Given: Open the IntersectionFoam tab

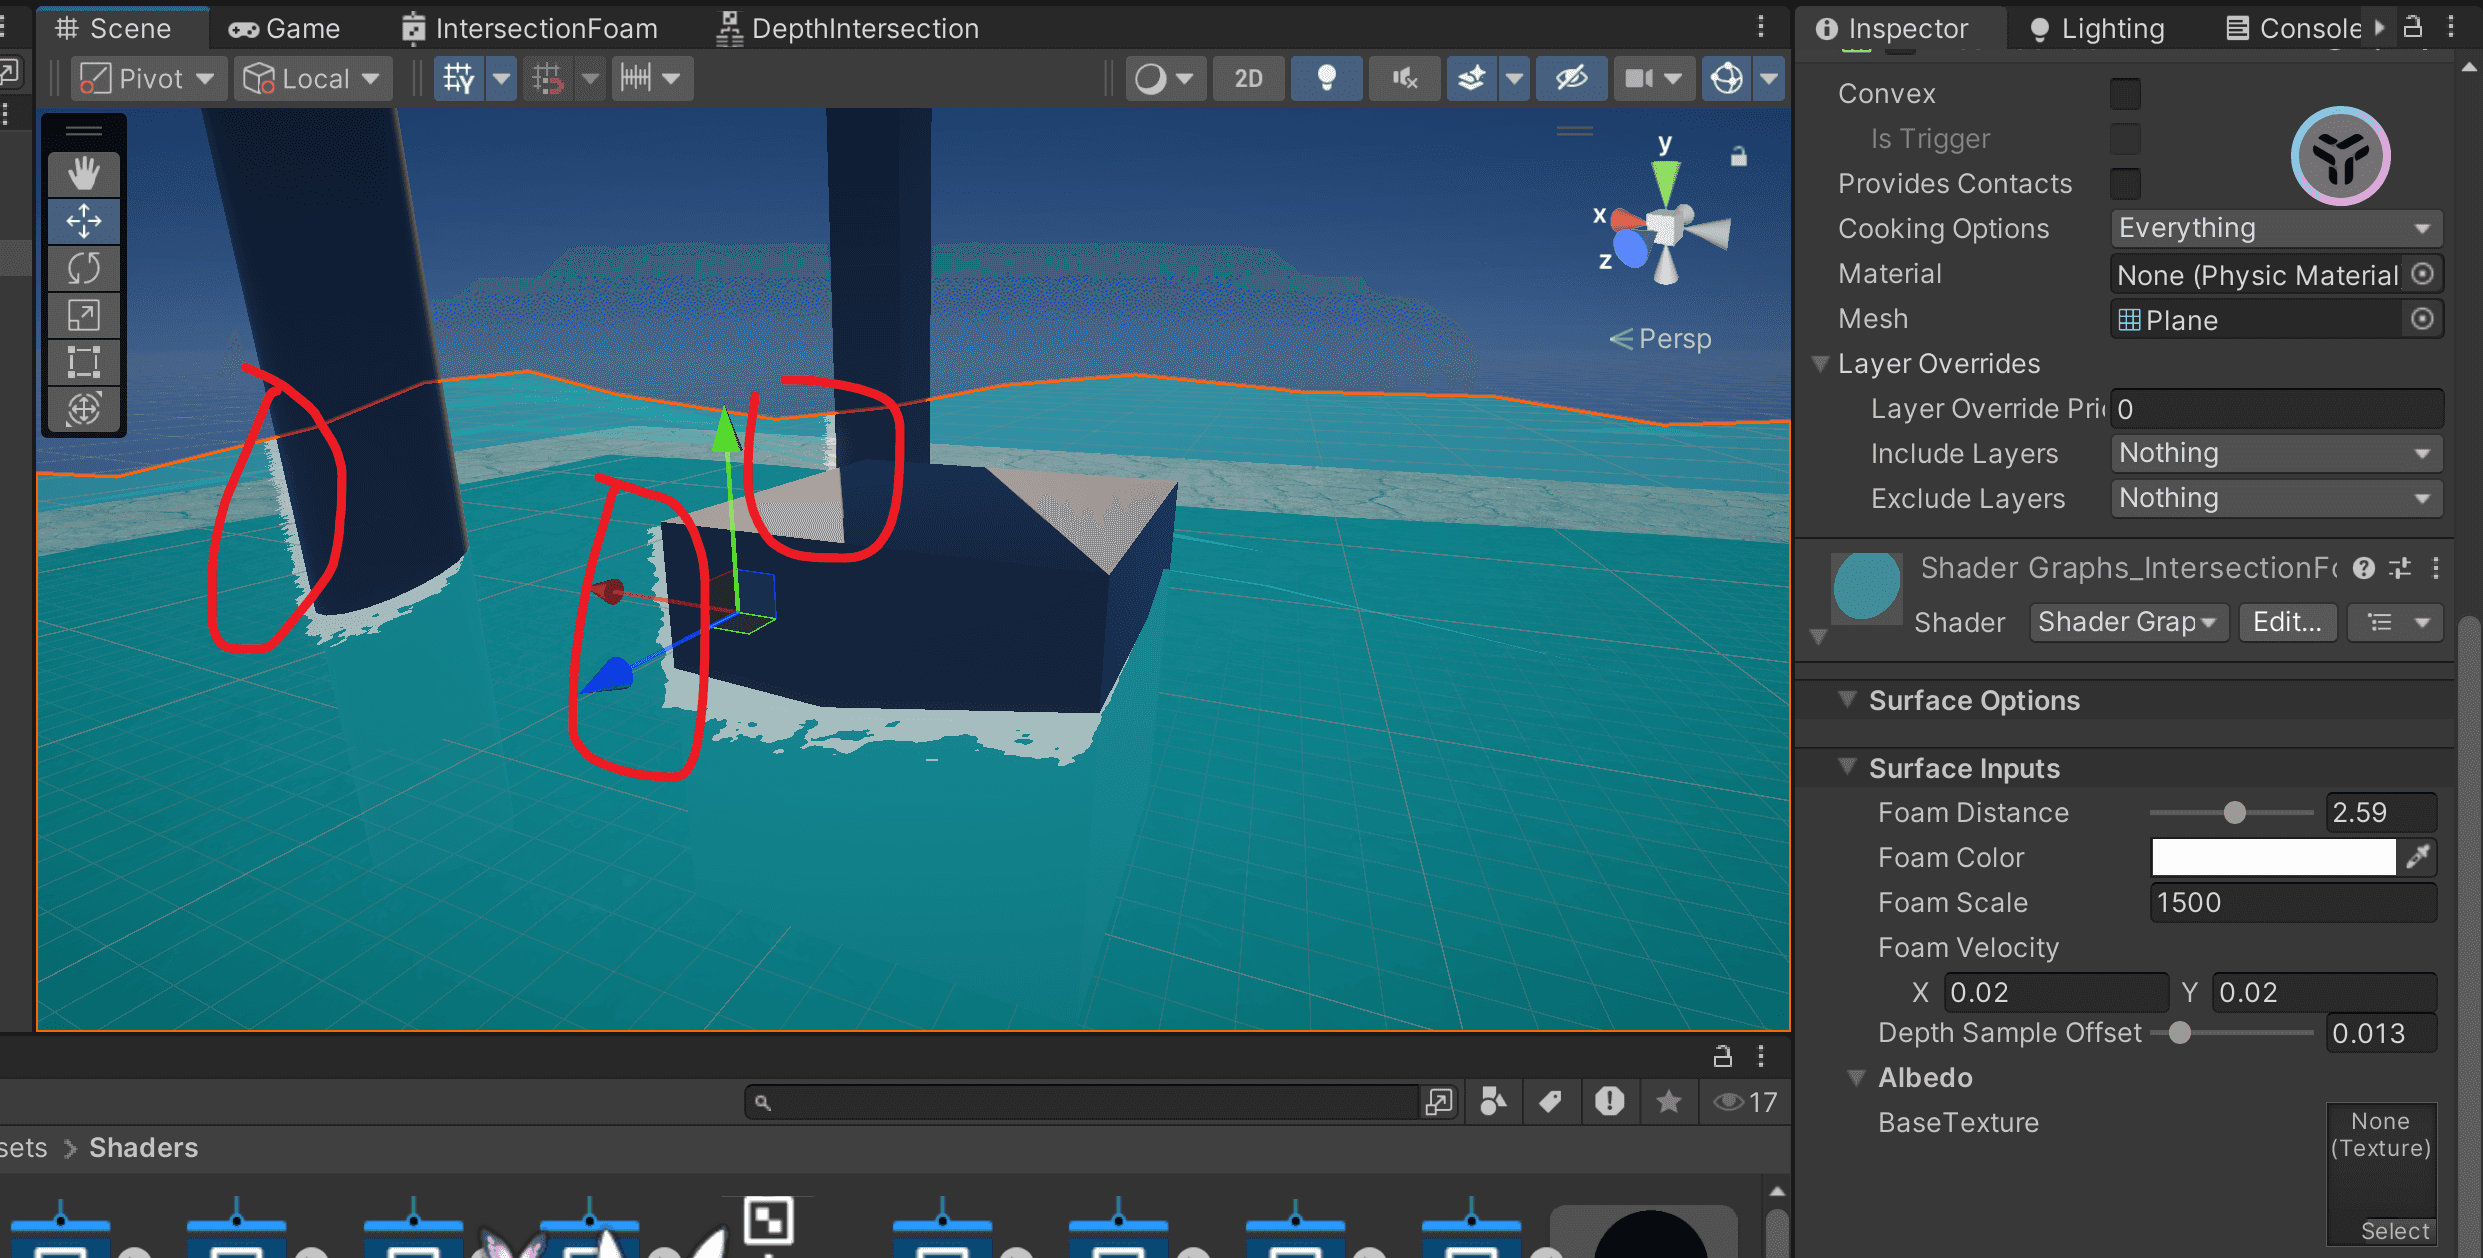Looking at the screenshot, I should [530, 28].
